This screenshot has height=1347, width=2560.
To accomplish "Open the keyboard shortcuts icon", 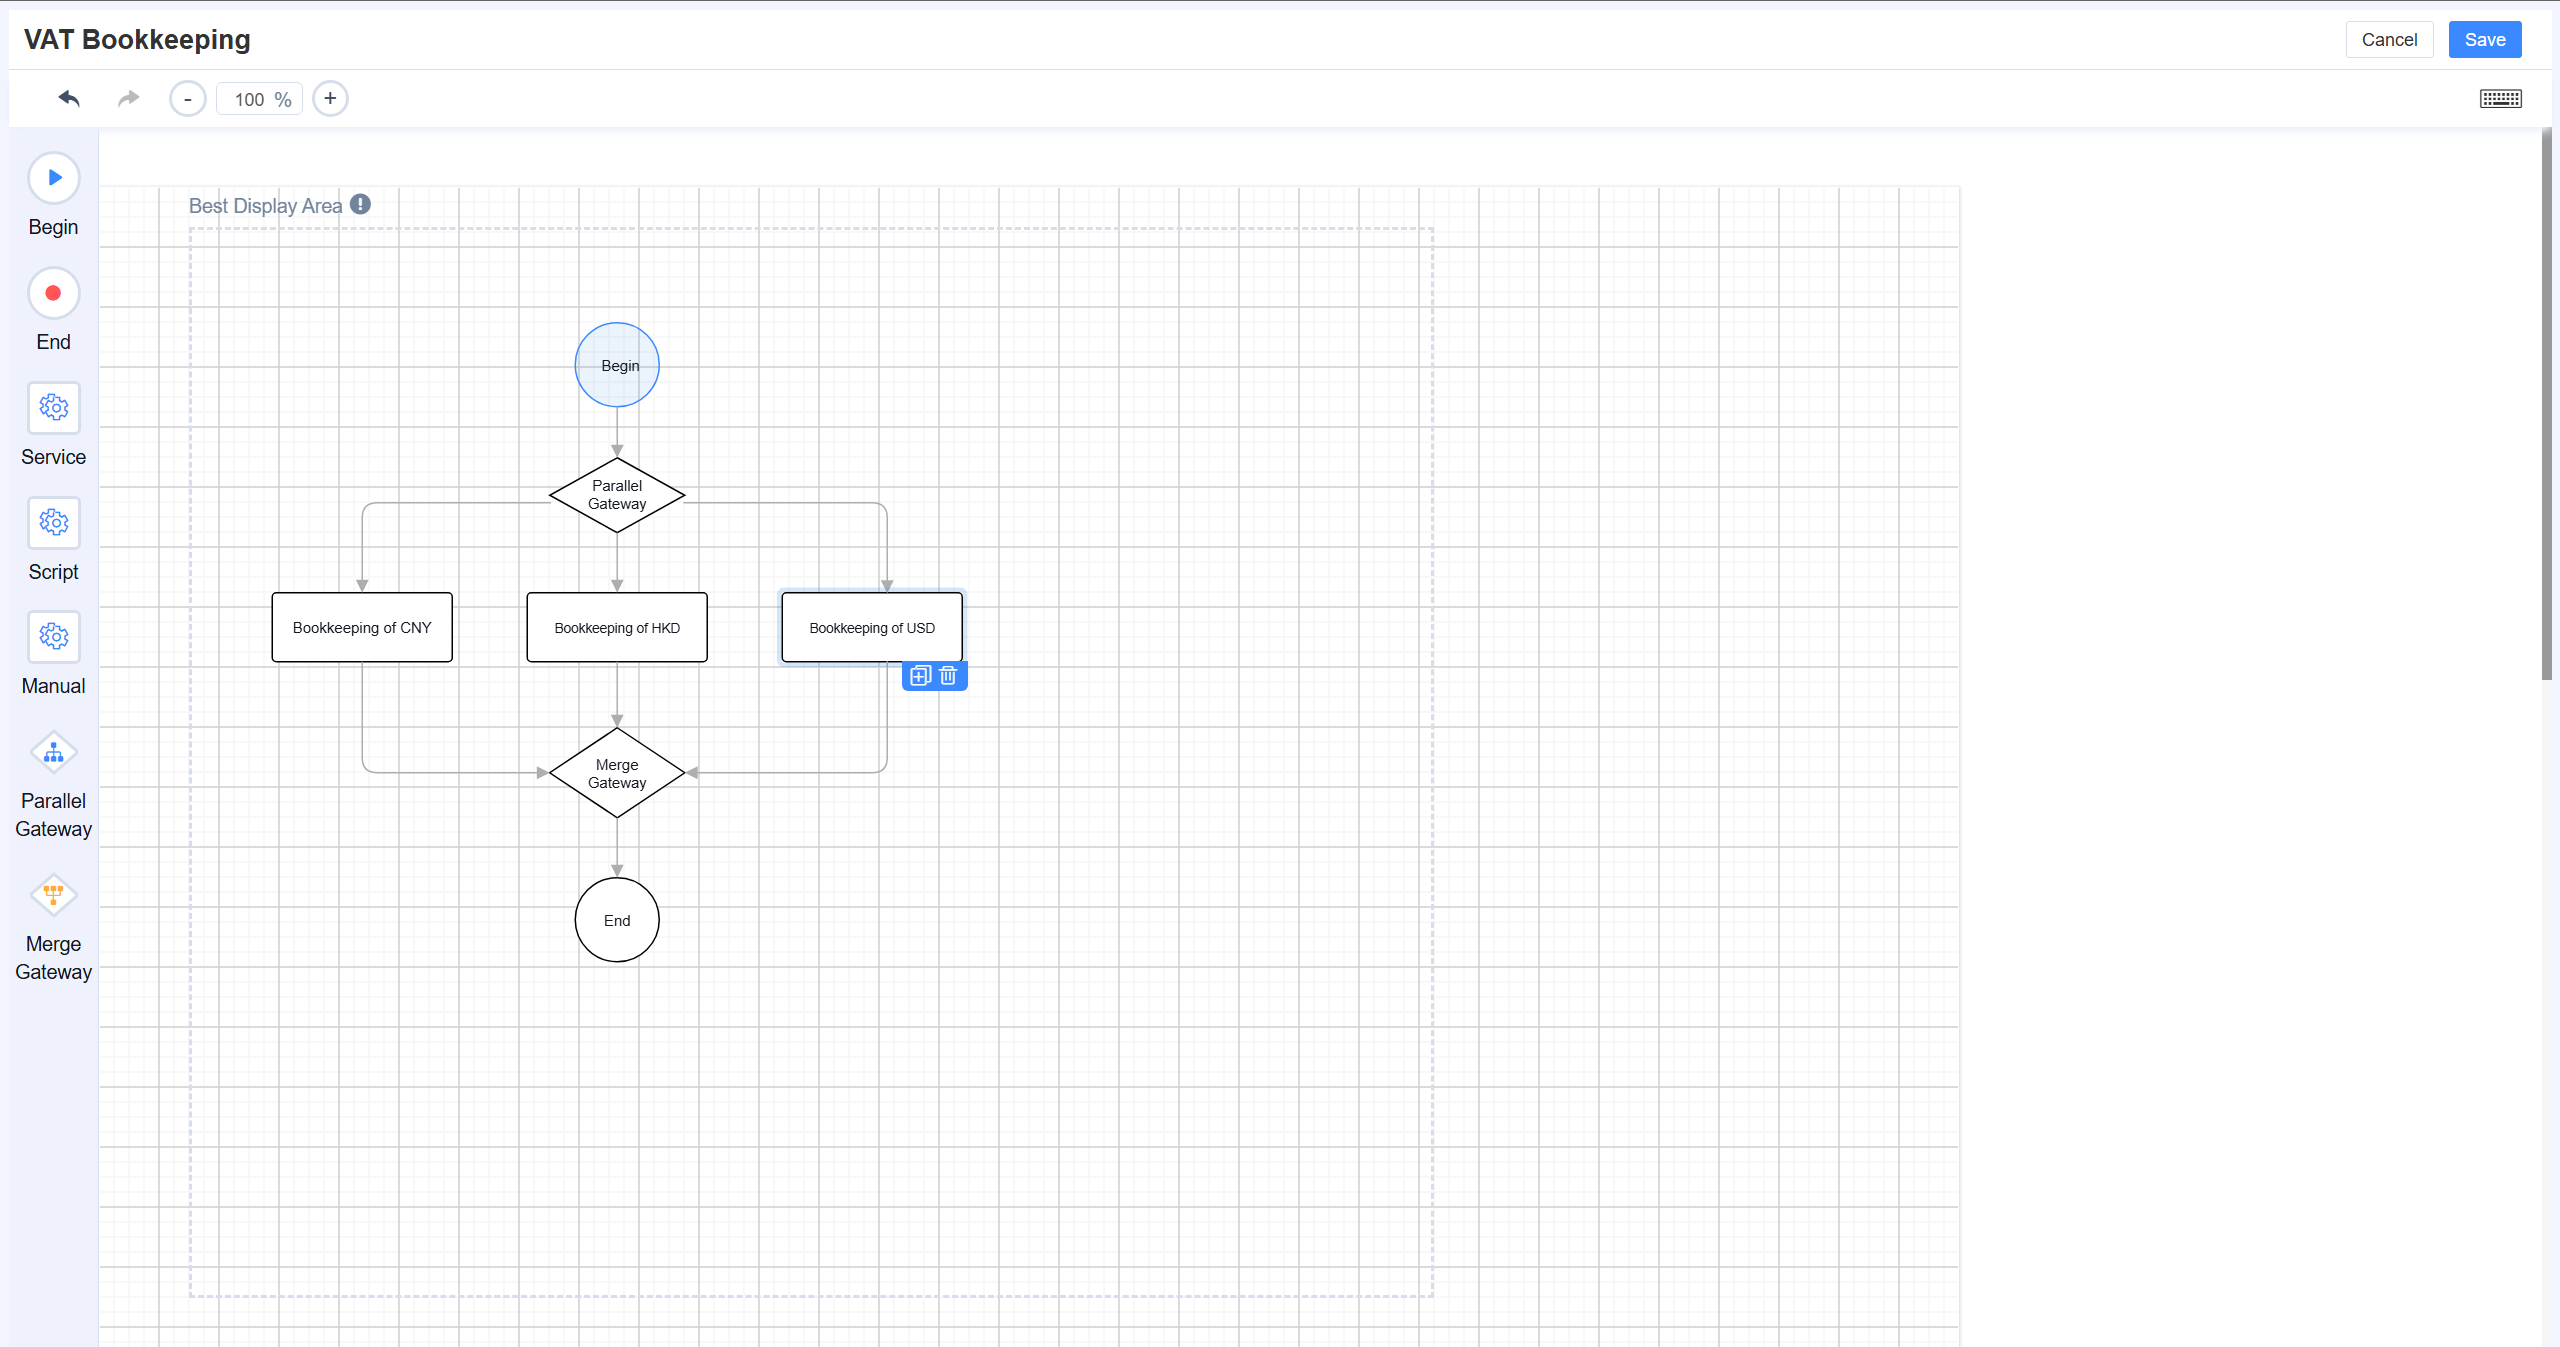I will [x=2500, y=98].
